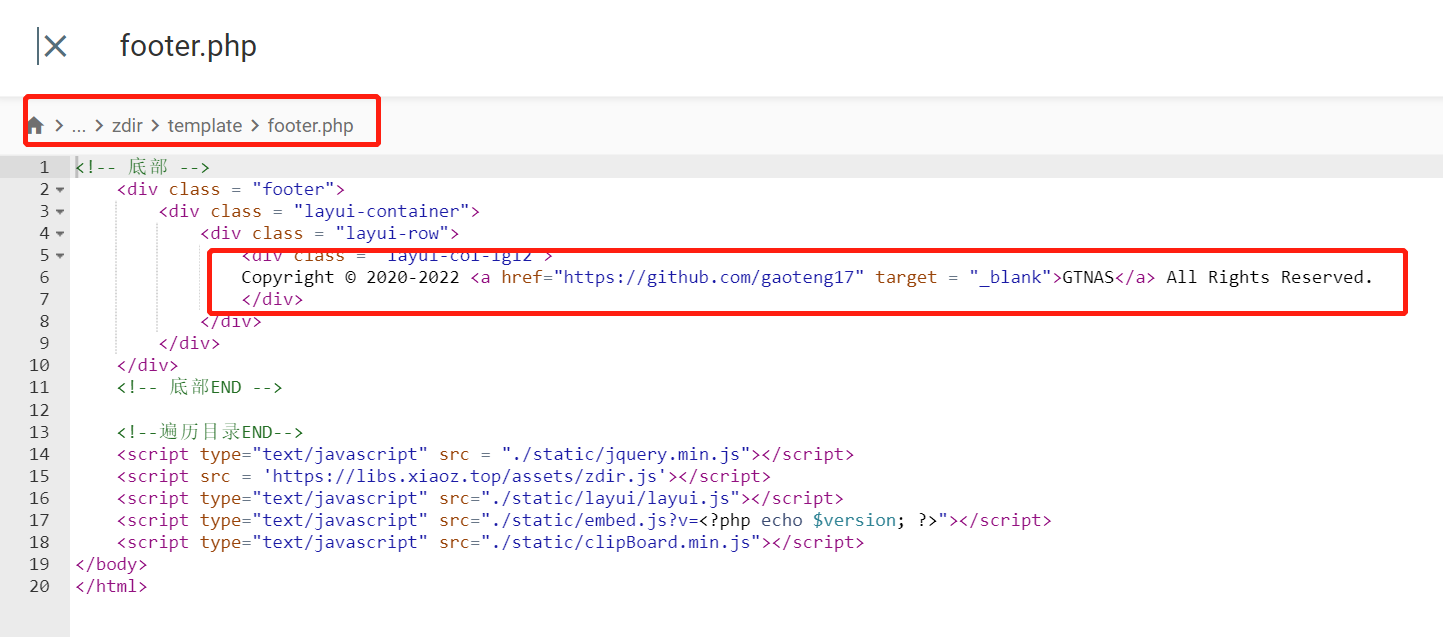Collapse the fold arrow on line 3
Viewport: 1443px width, 637px height.
(60, 212)
